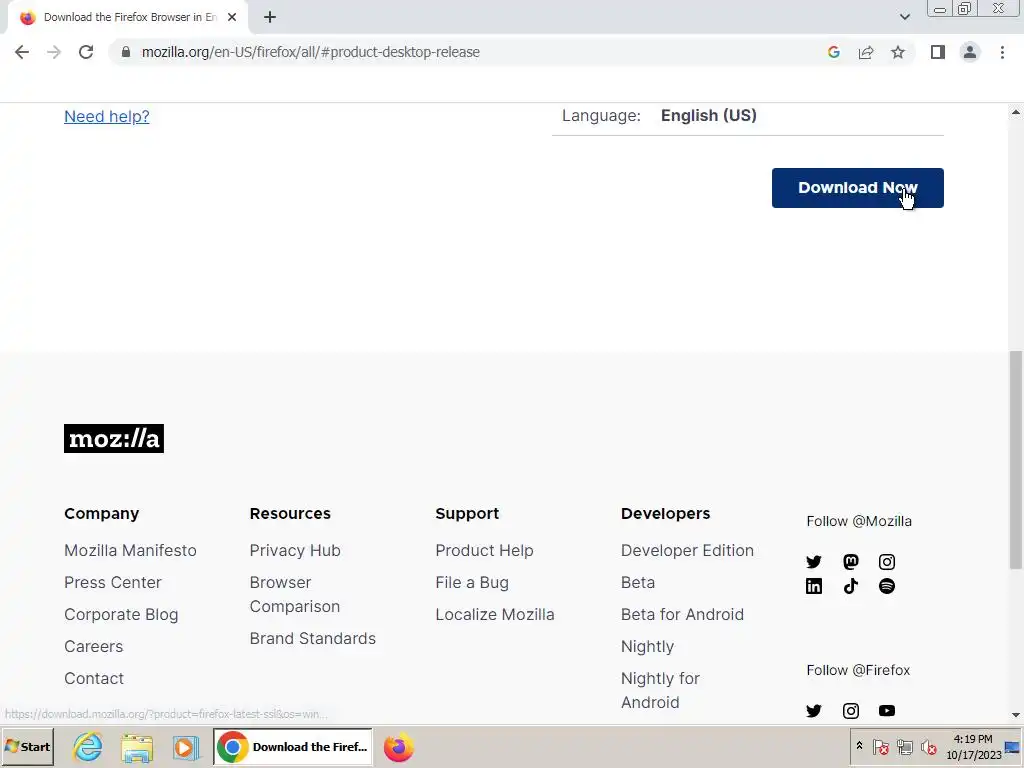Open the Brand Standards link
This screenshot has width=1024, height=768.
click(x=312, y=639)
